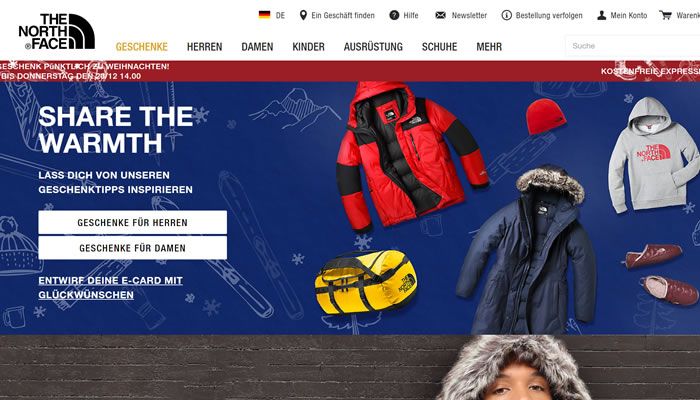Screen dimensions: 700x400
Task: Click into the Suche search field
Action: pos(633,46)
